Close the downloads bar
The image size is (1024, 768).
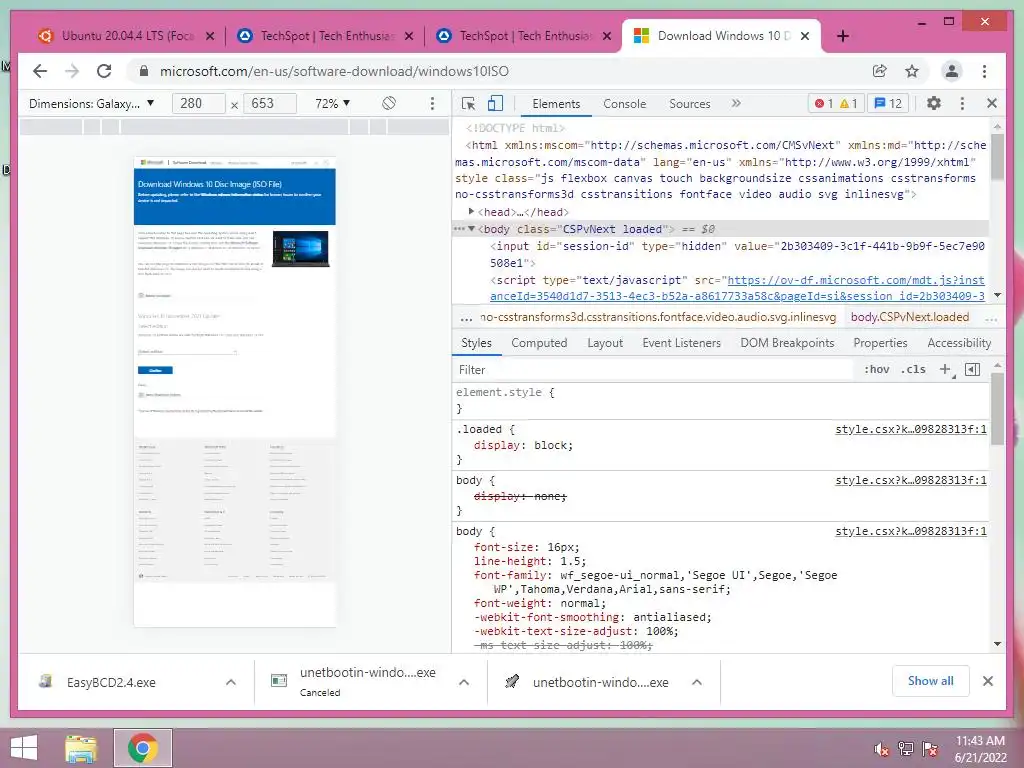(x=987, y=681)
